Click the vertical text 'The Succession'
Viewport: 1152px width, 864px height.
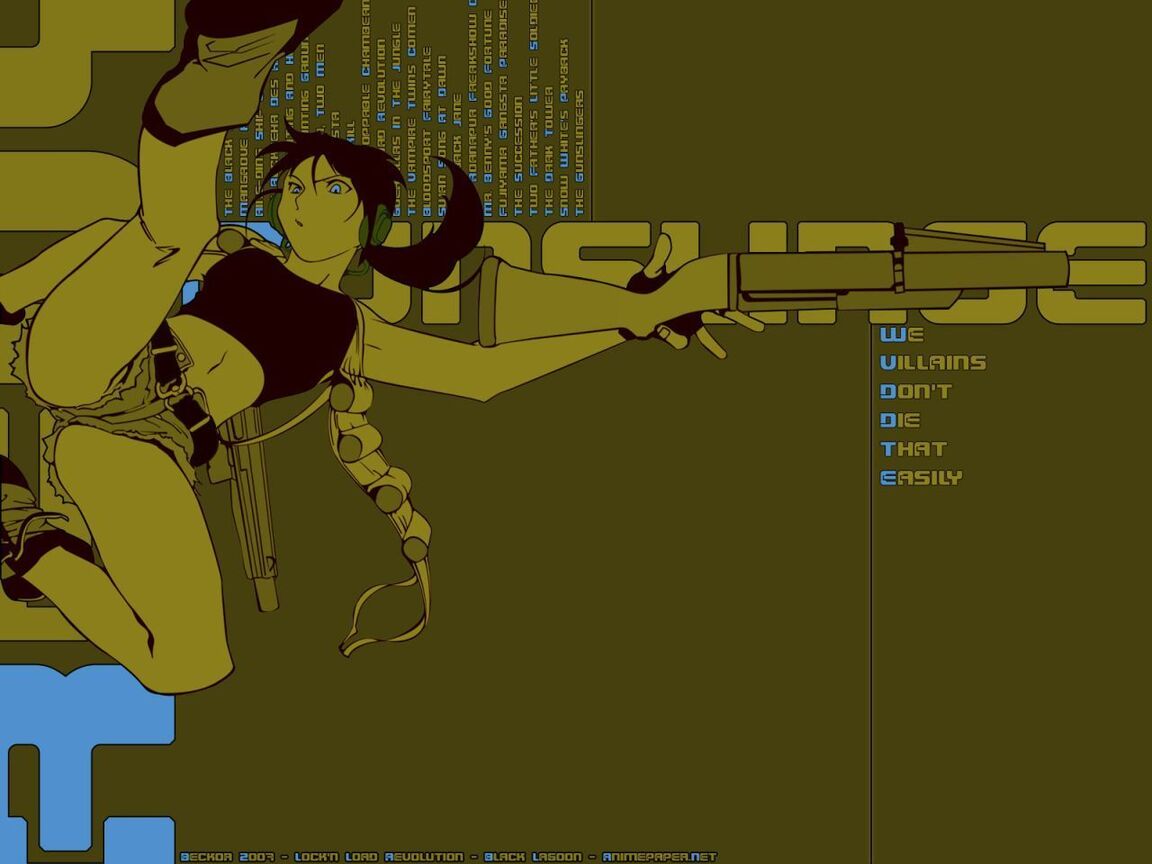click(x=517, y=155)
